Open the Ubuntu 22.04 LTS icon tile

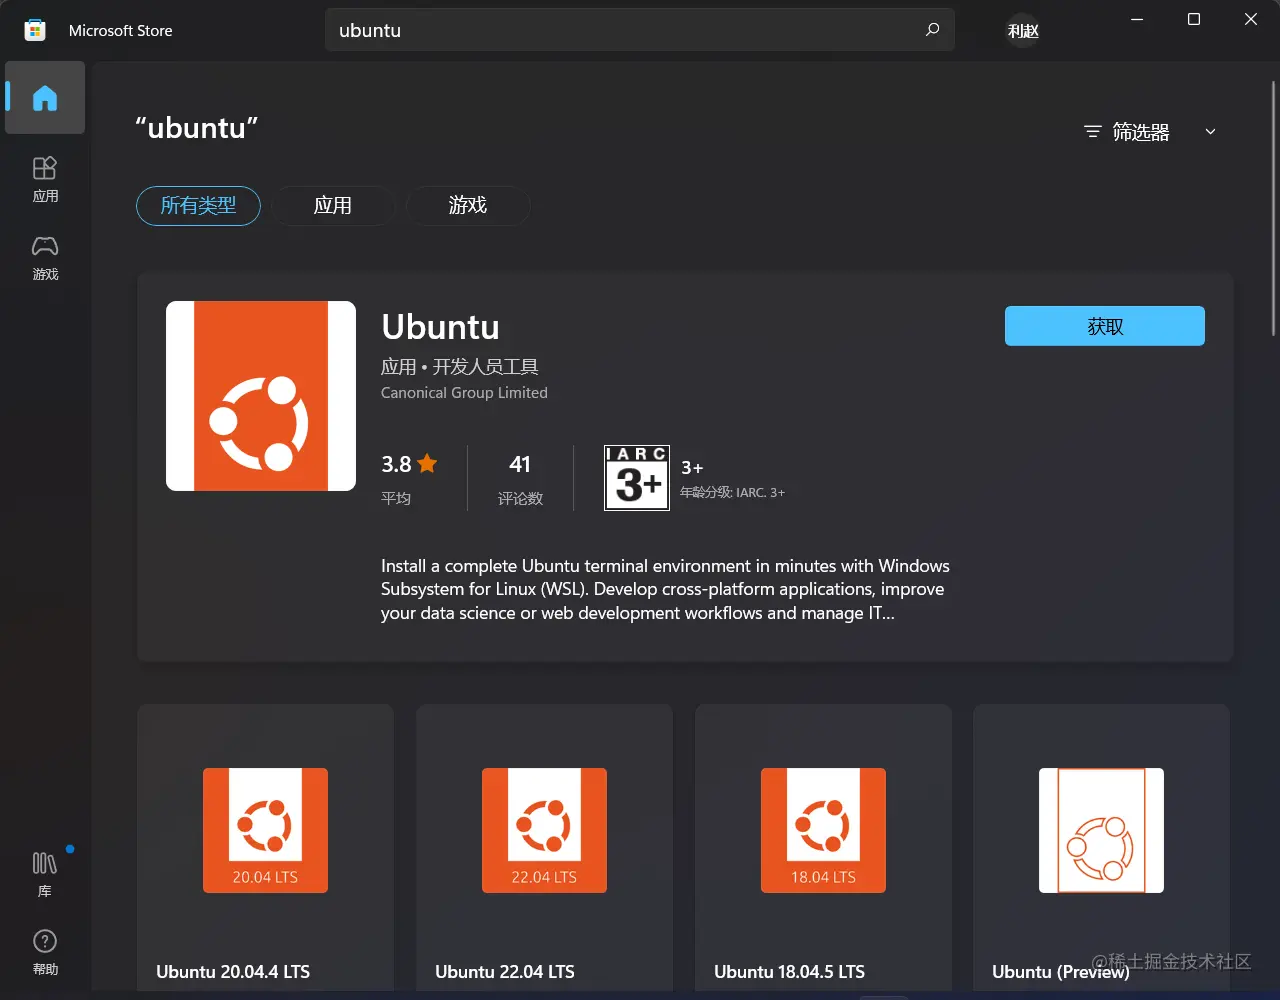[x=544, y=830]
